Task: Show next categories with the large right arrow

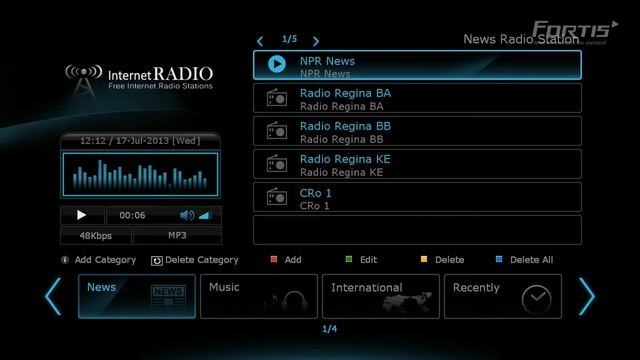Action: 587,297
